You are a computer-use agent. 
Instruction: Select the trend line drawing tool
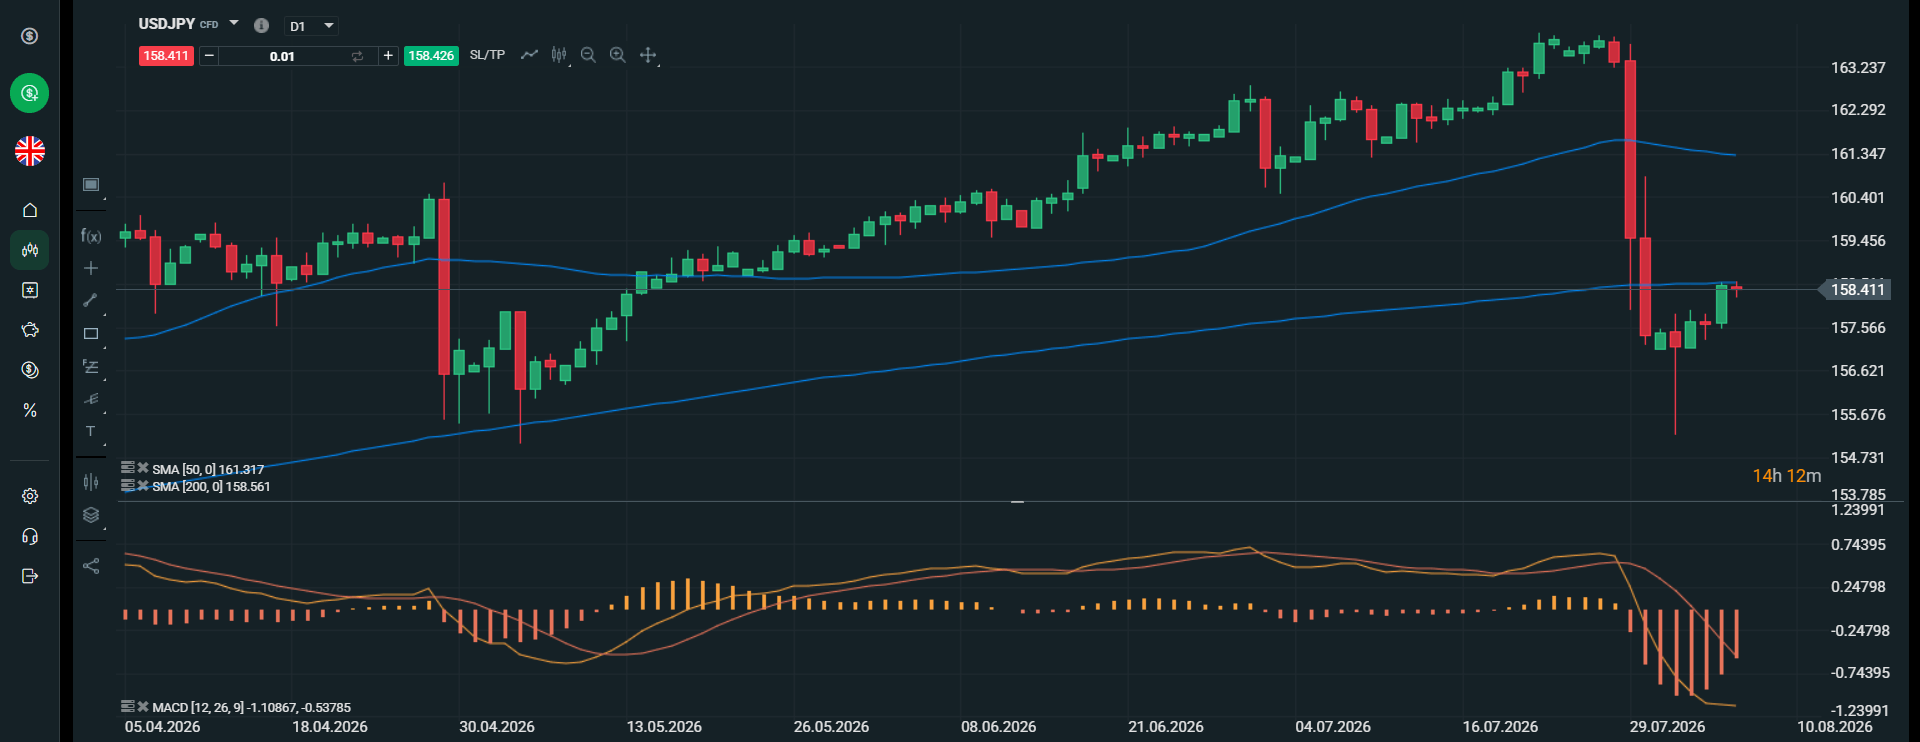(x=91, y=300)
